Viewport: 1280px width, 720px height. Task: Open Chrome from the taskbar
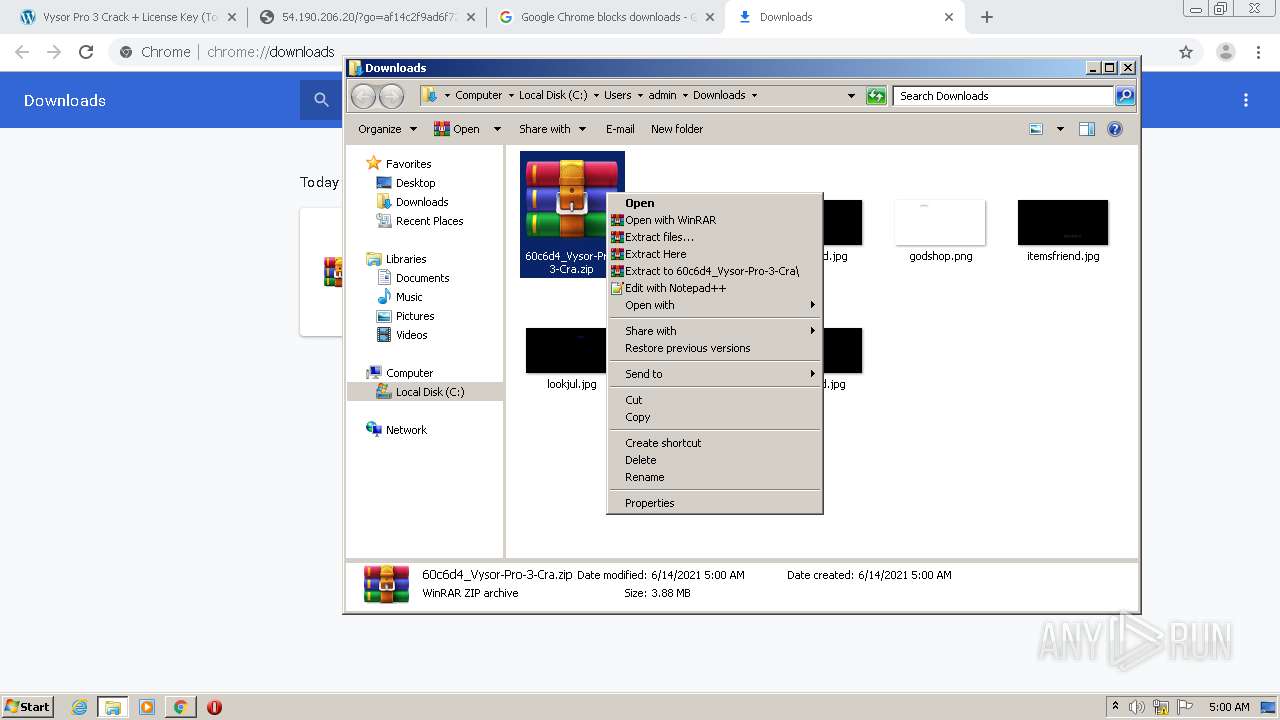click(180, 707)
